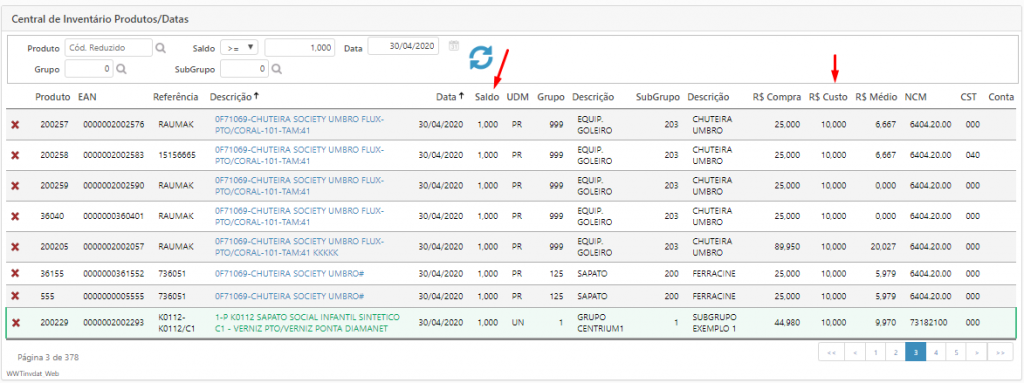Click the blue refresh icon
Screen dimensions: 1024x383
[x=481, y=58]
